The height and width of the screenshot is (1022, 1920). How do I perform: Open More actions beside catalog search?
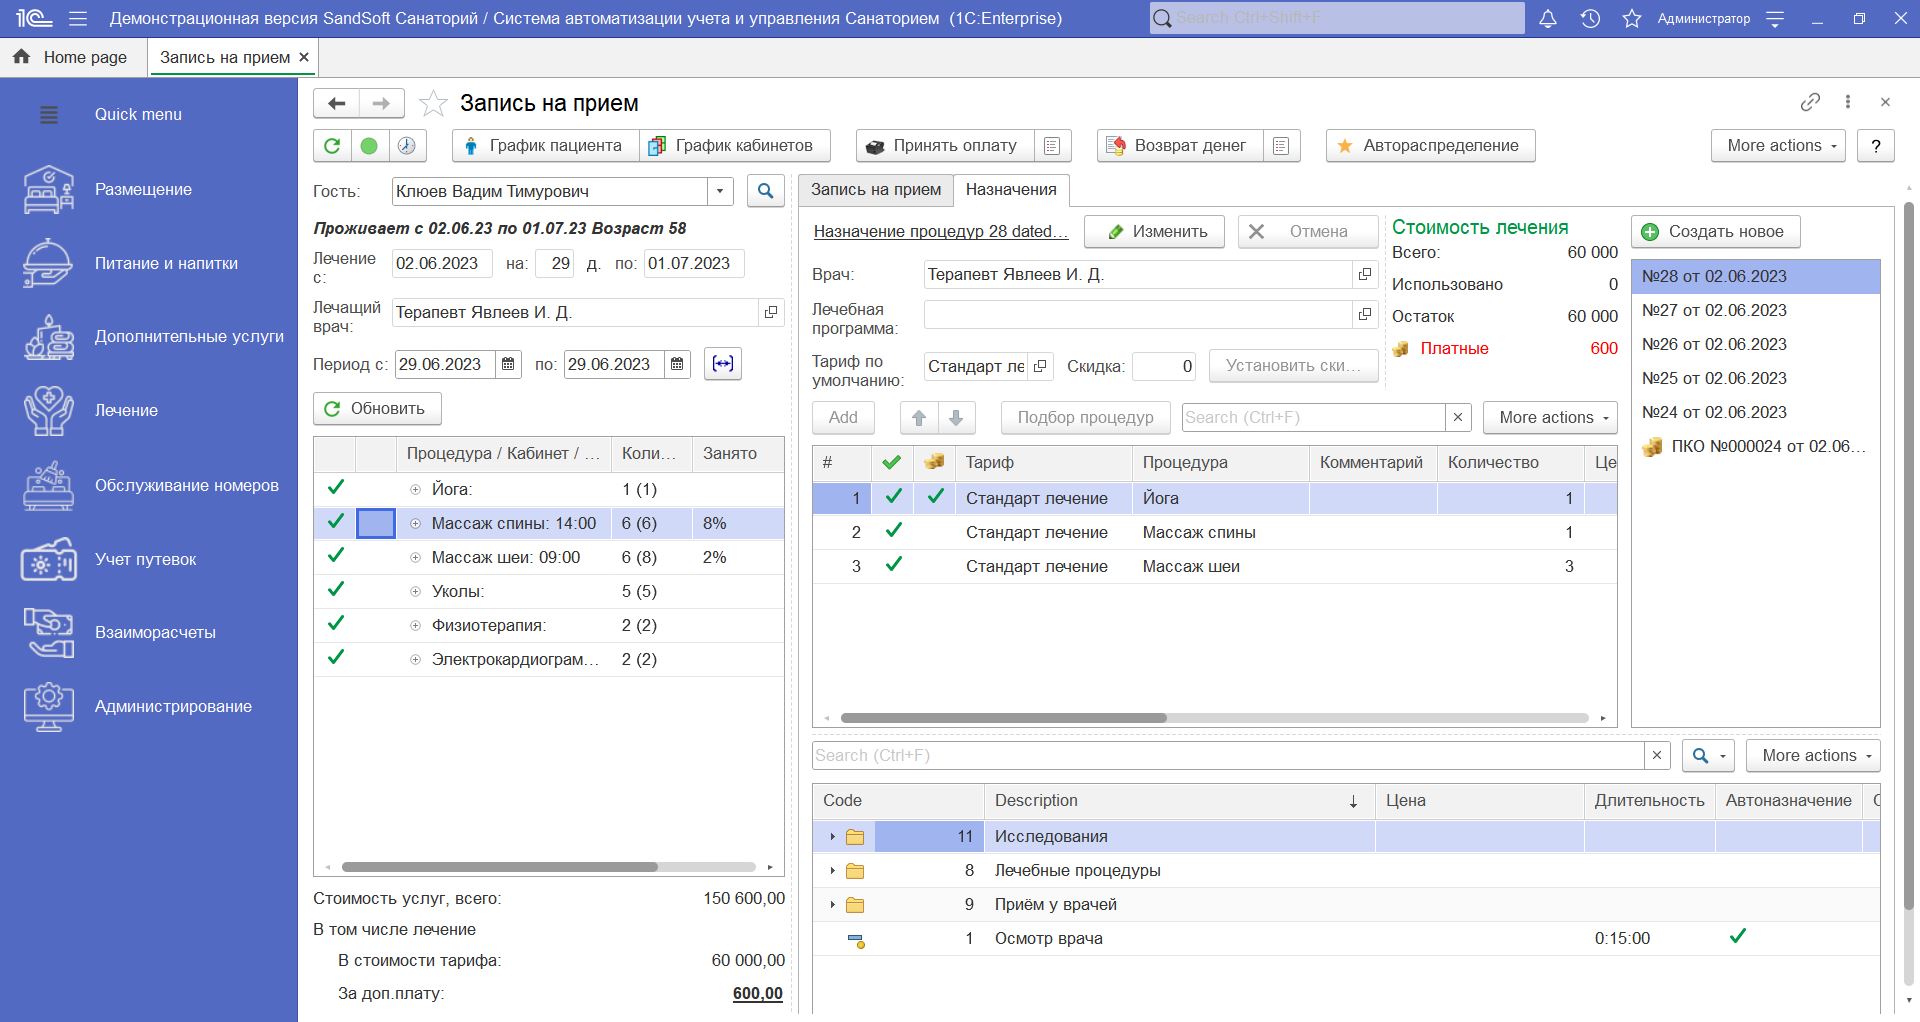pyautogui.click(x=1813, y=756)
